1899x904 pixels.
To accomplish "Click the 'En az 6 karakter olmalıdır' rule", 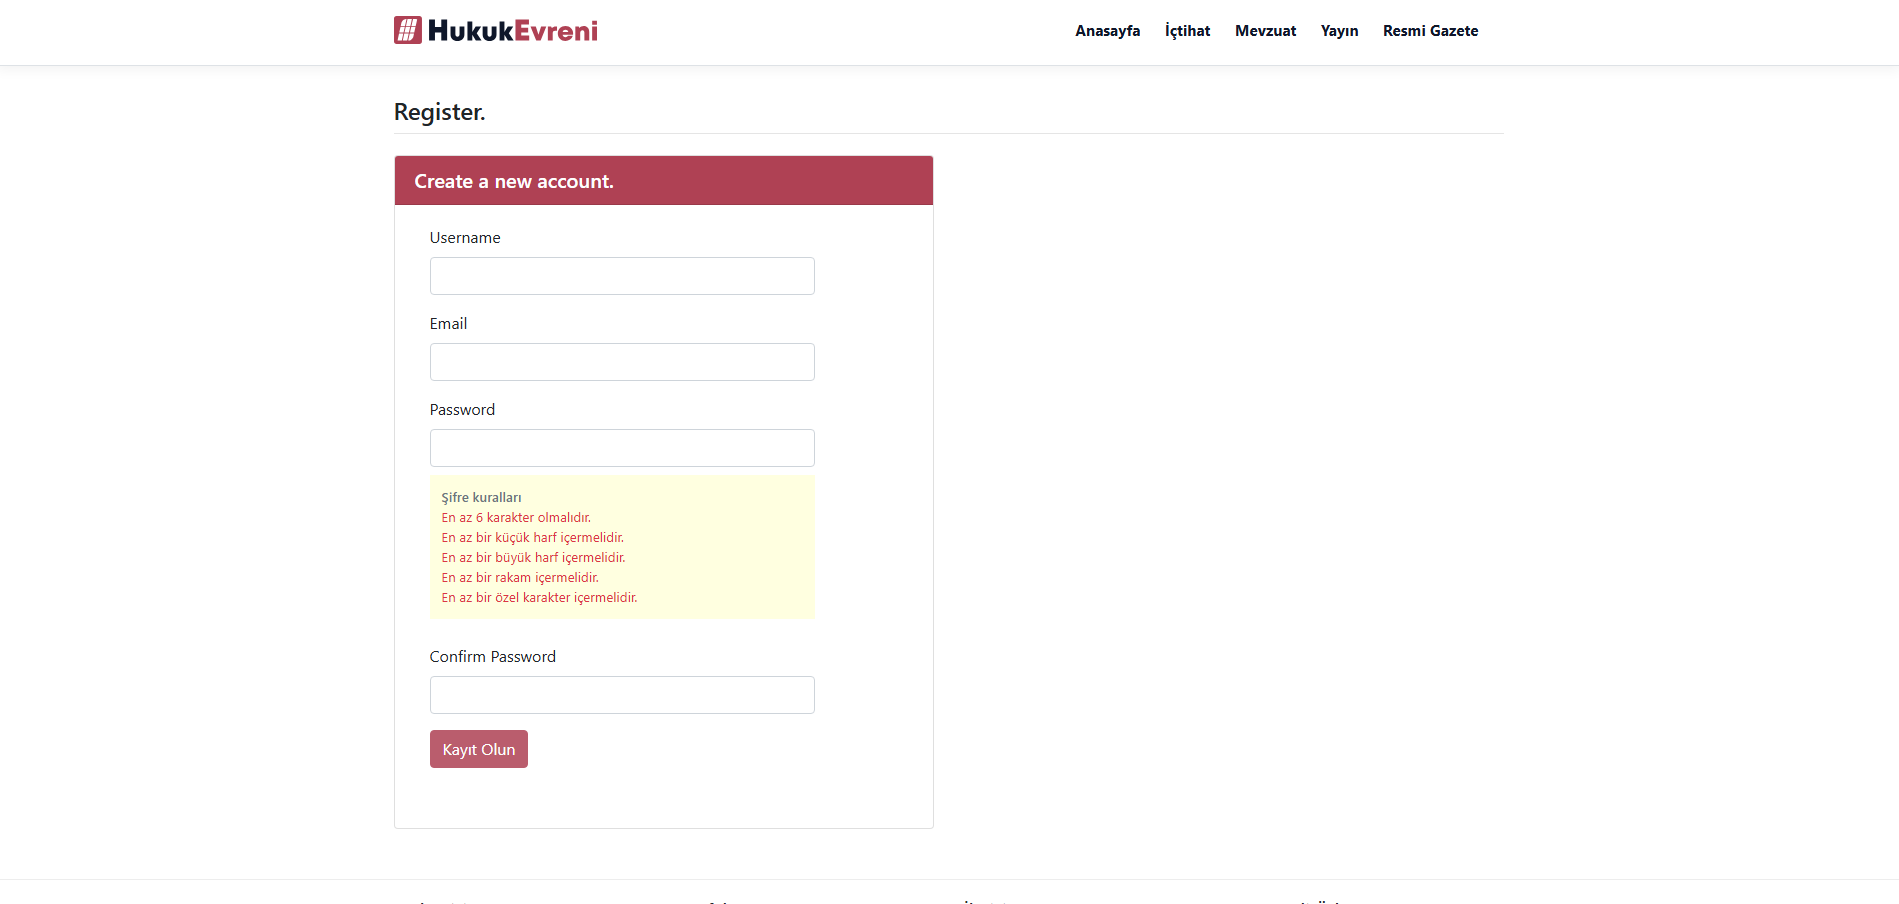I will click(516, 518).
